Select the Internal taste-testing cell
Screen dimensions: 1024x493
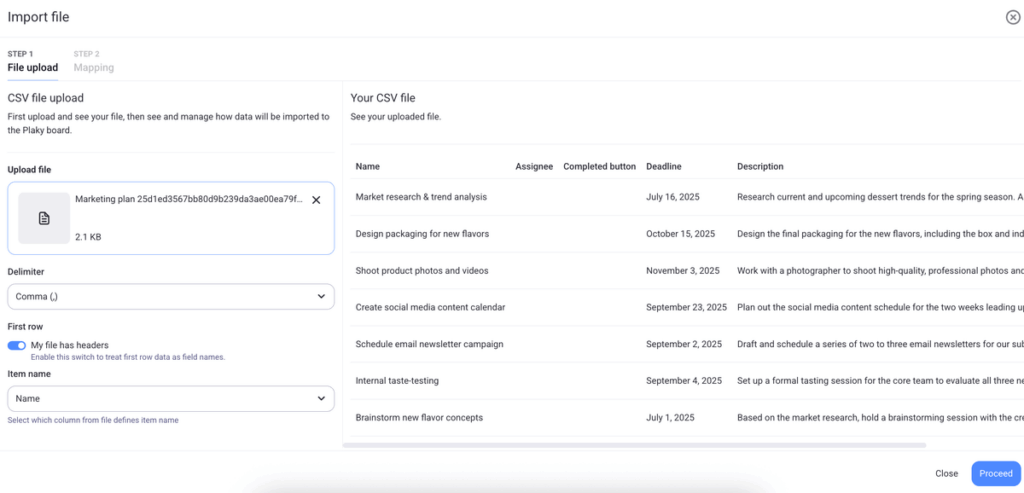pos(397,381)
